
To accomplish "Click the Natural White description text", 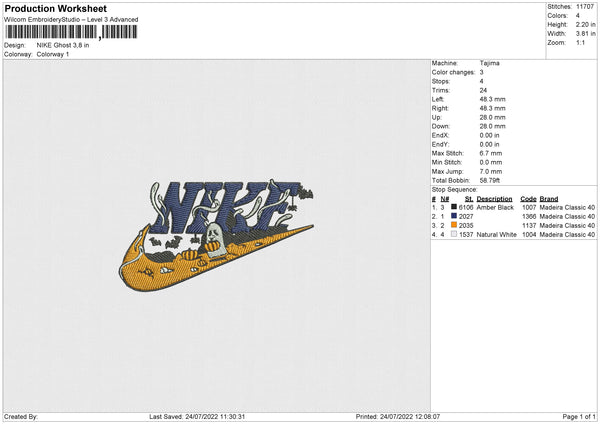I will [497, 235].
